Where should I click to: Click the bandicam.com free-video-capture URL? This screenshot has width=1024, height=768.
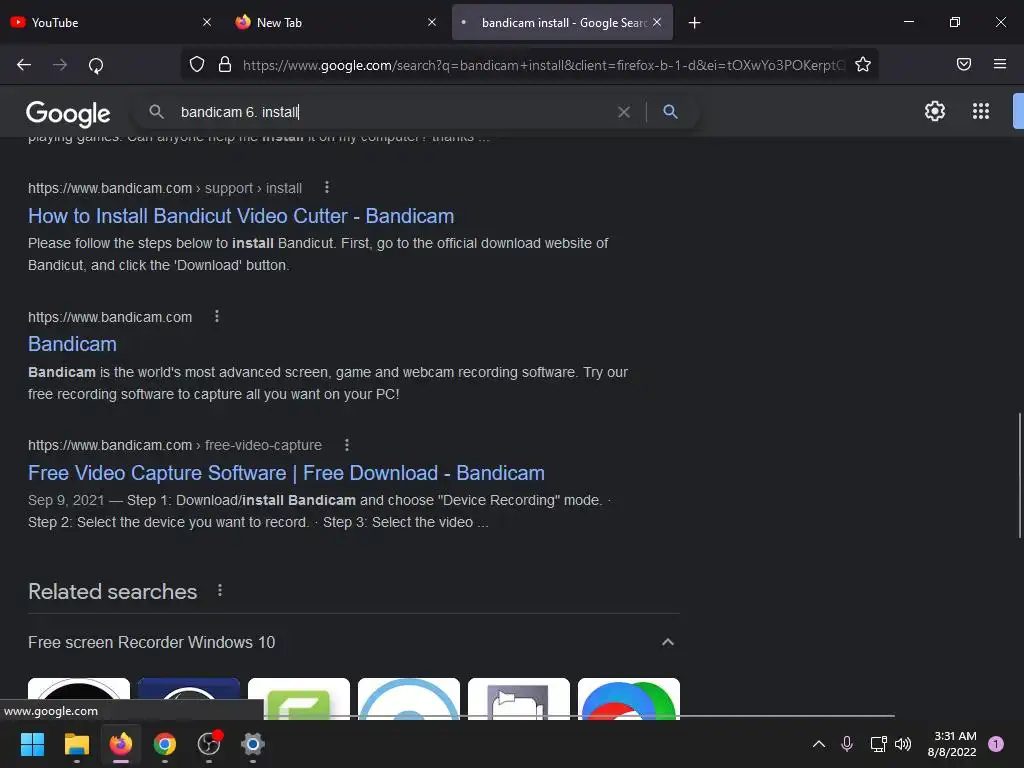[x=175, y=445]
